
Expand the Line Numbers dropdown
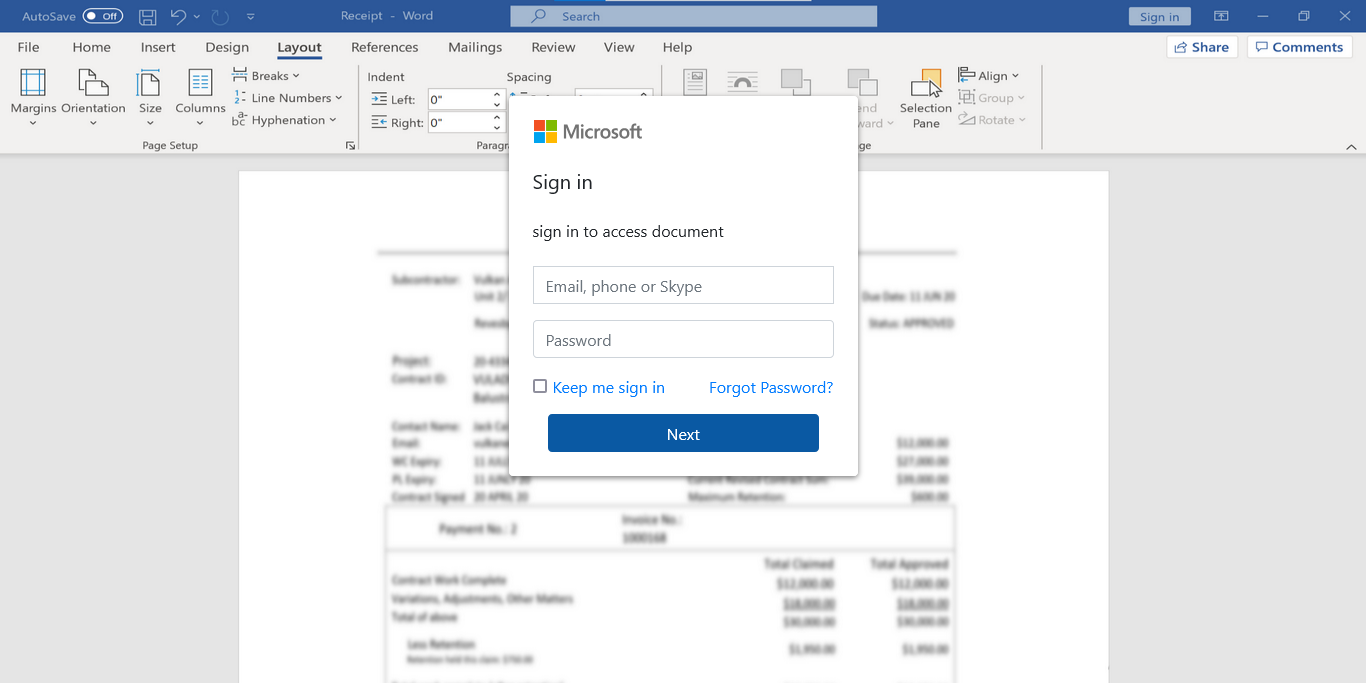pyautogui.click(x=288, y=98)
